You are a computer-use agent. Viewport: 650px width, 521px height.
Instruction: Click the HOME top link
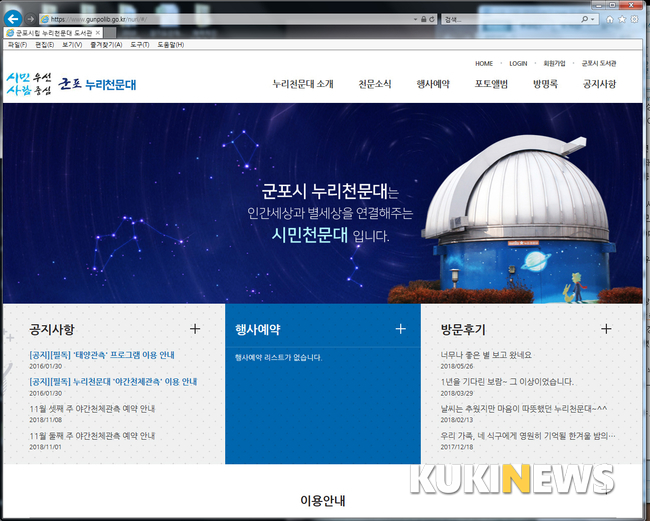[484, 63]
